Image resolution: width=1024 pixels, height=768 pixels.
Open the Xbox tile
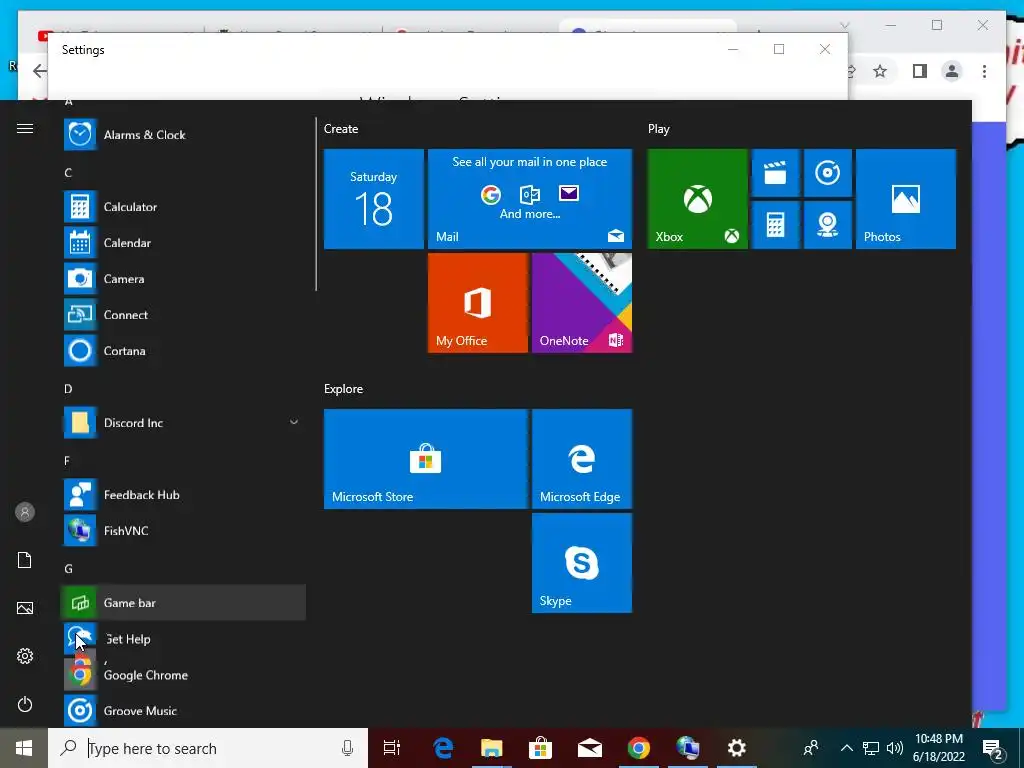[697, 199]
